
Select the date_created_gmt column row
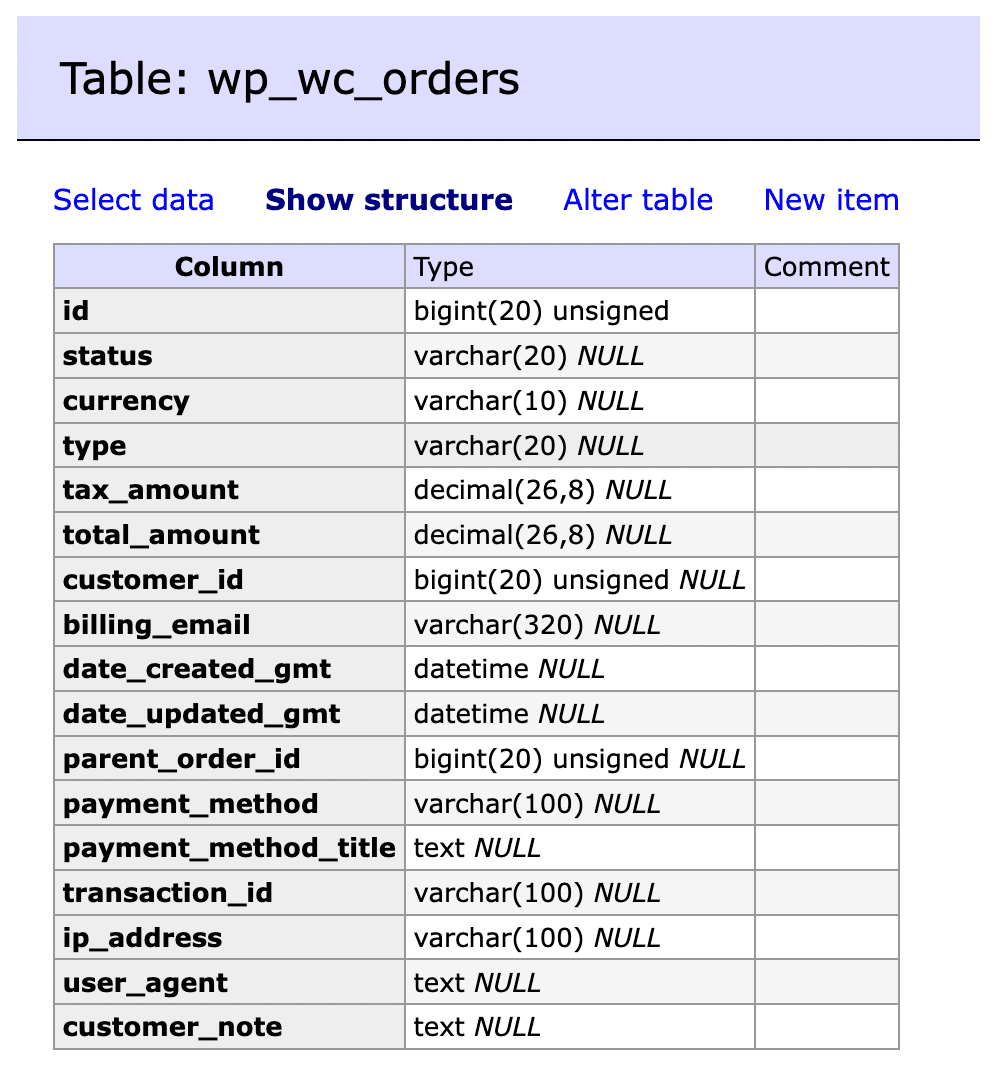pyautogui.click(x=197, y=668)
